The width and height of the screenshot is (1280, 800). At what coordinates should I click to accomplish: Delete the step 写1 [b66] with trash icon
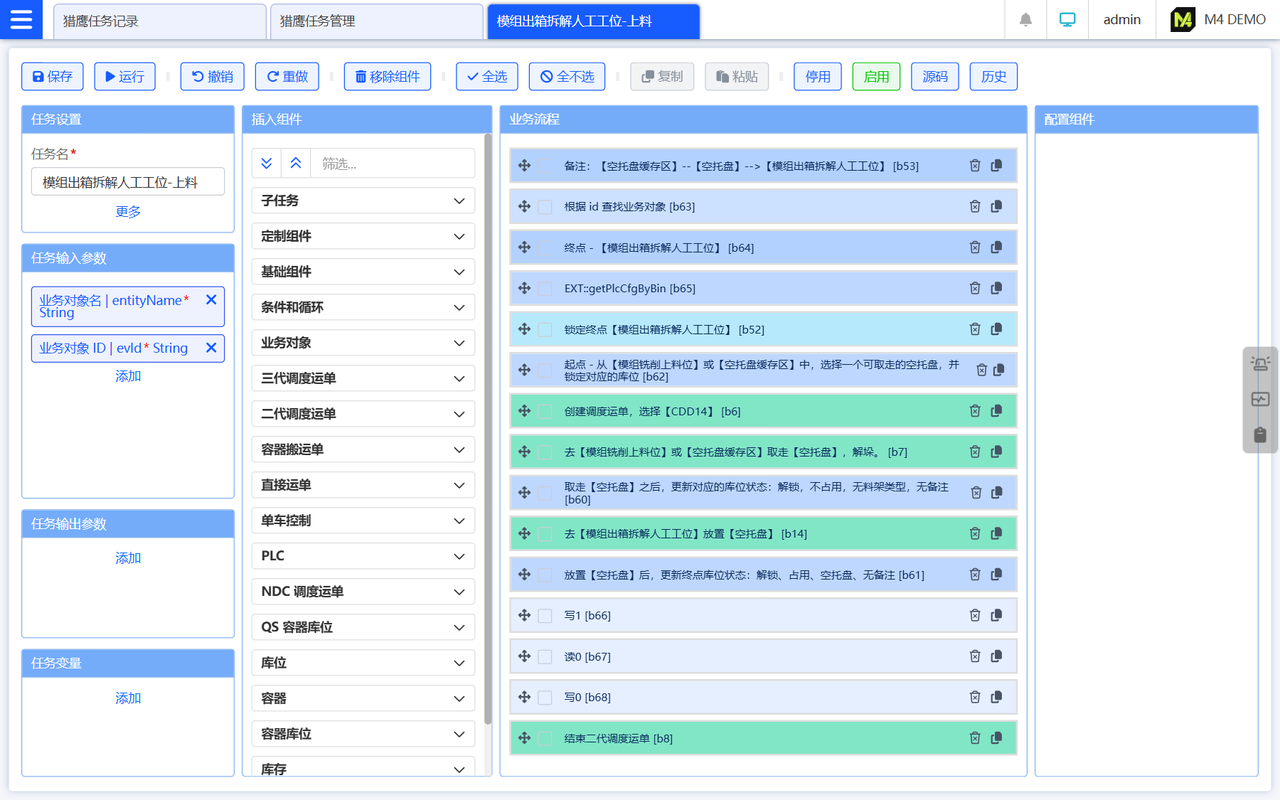click(974, 616)
